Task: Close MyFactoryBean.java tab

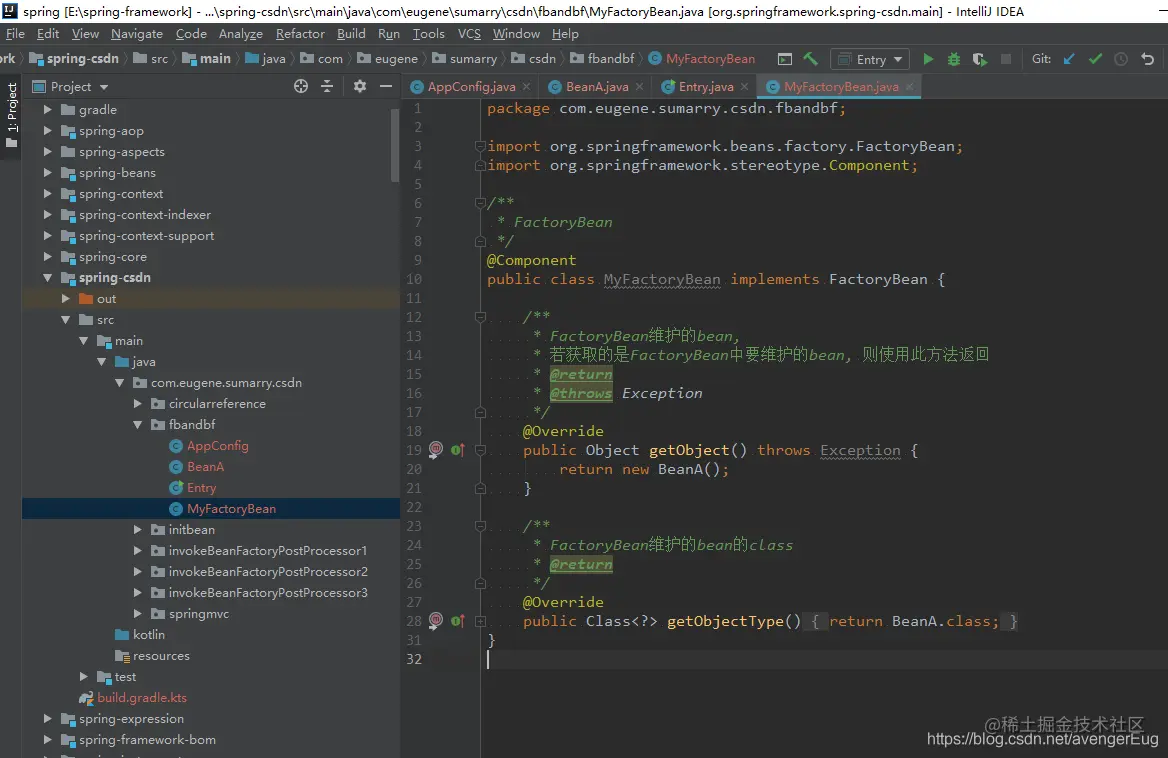Action: tap(910, 86)
